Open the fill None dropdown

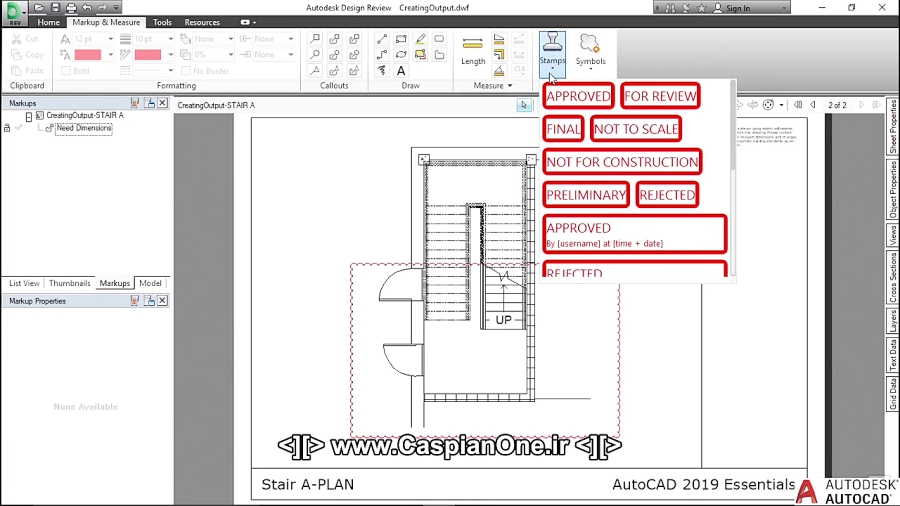pos(230,39)
